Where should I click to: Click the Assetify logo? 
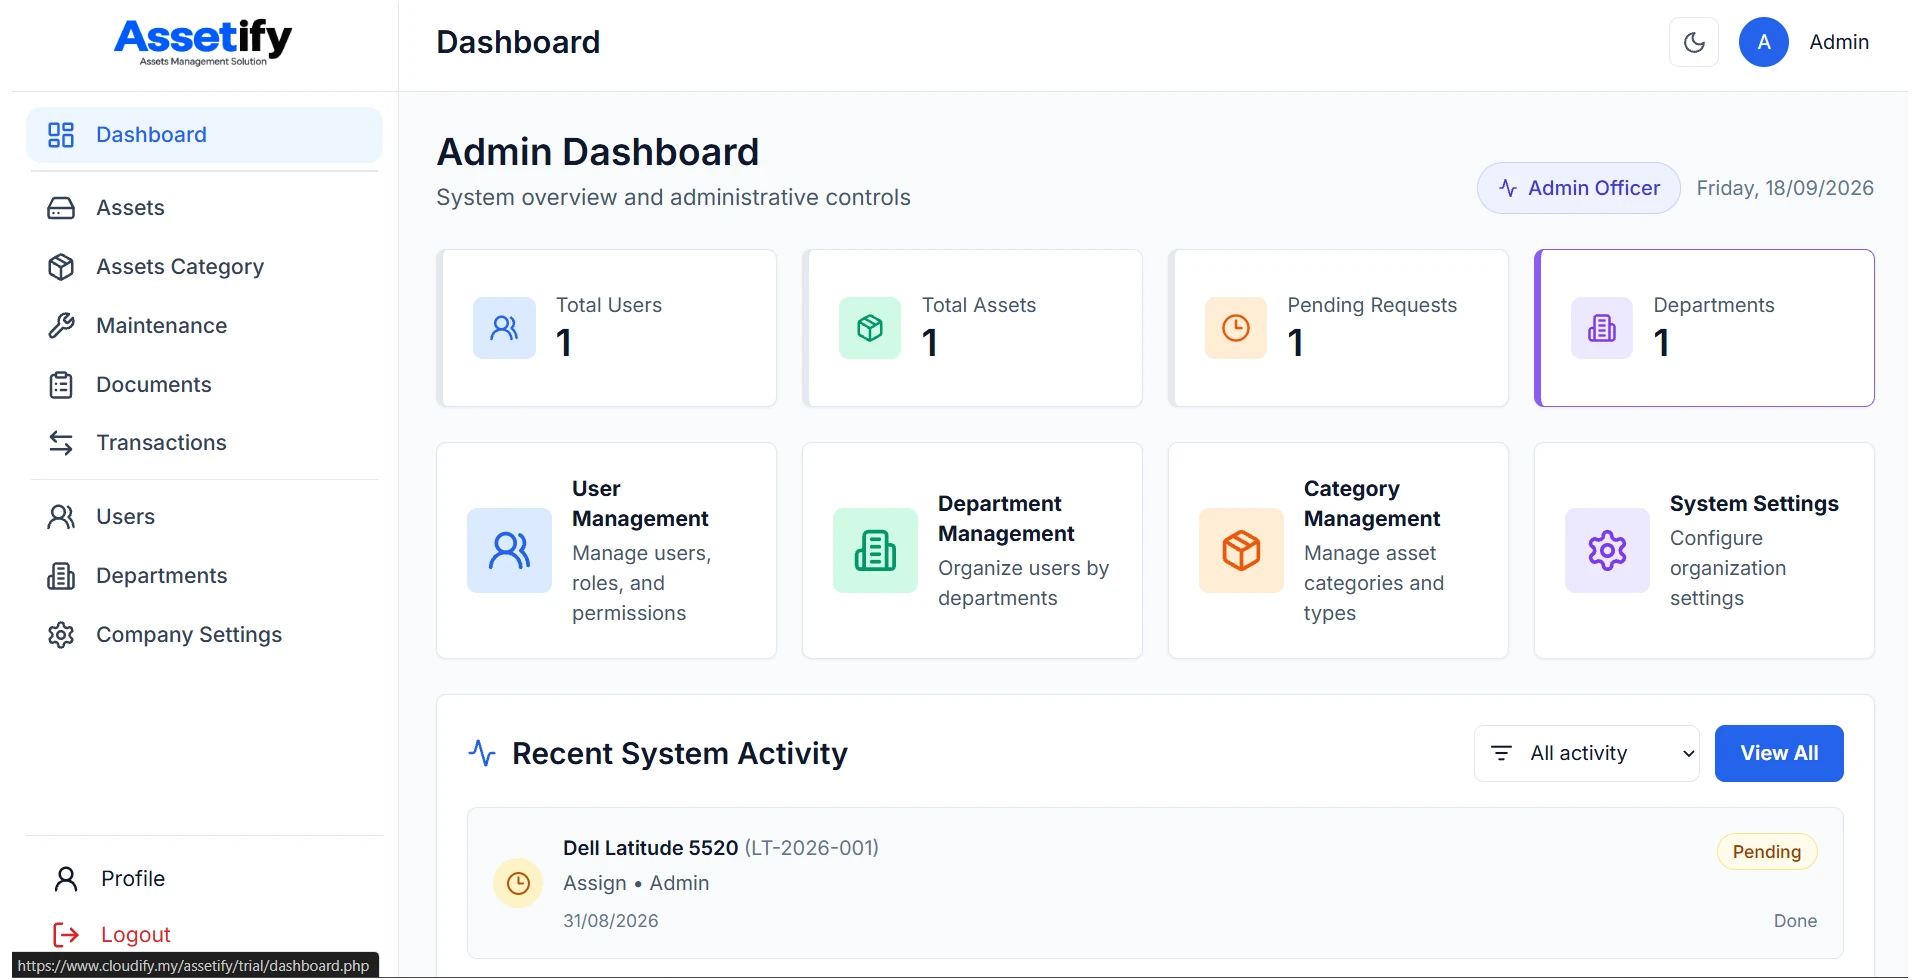(203, 43)
